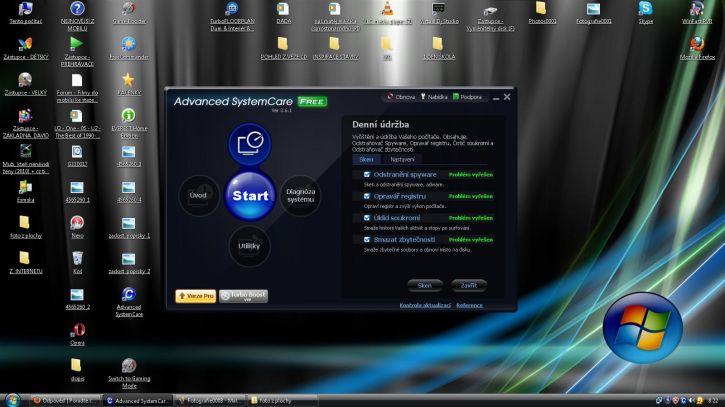The image size is (725, 407).
Task: Click the yellow Verze Pro button
Action: 196,296
